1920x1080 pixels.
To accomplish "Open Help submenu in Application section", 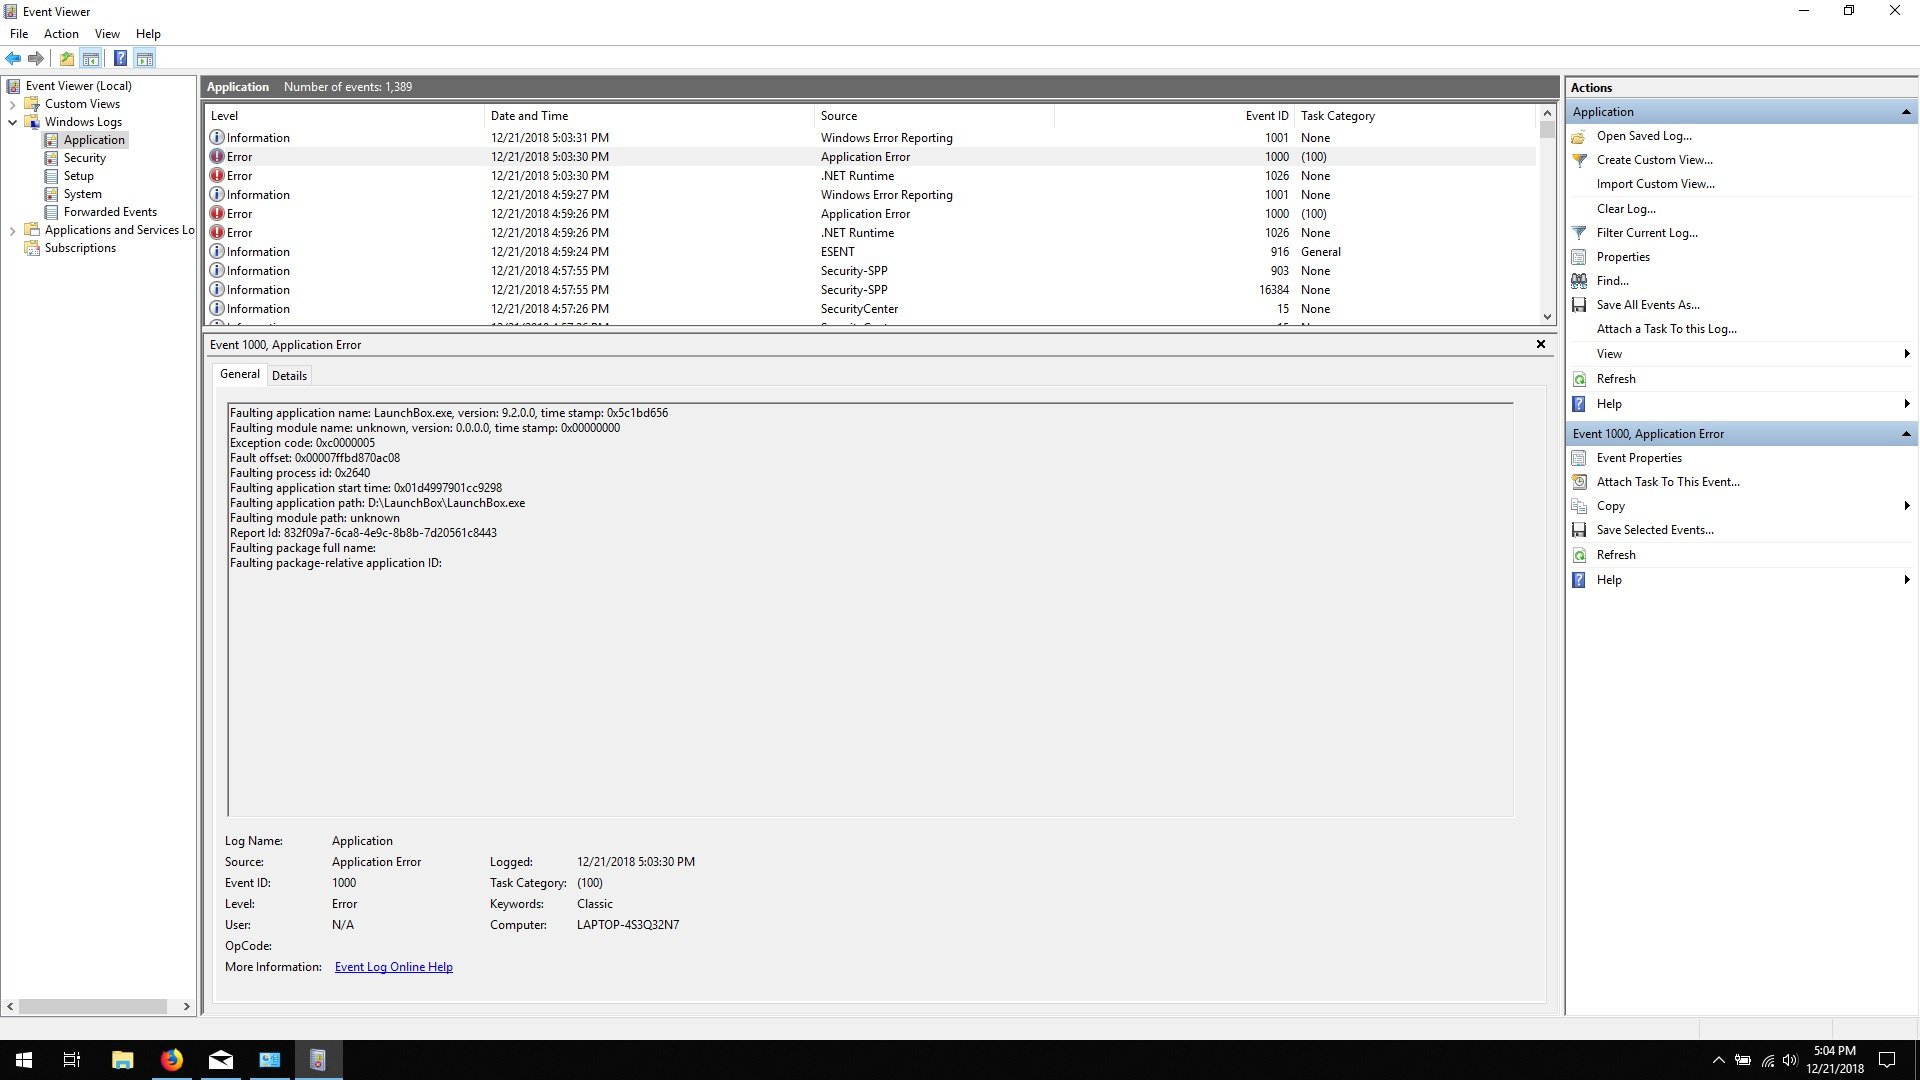I will pos(1907,404).
